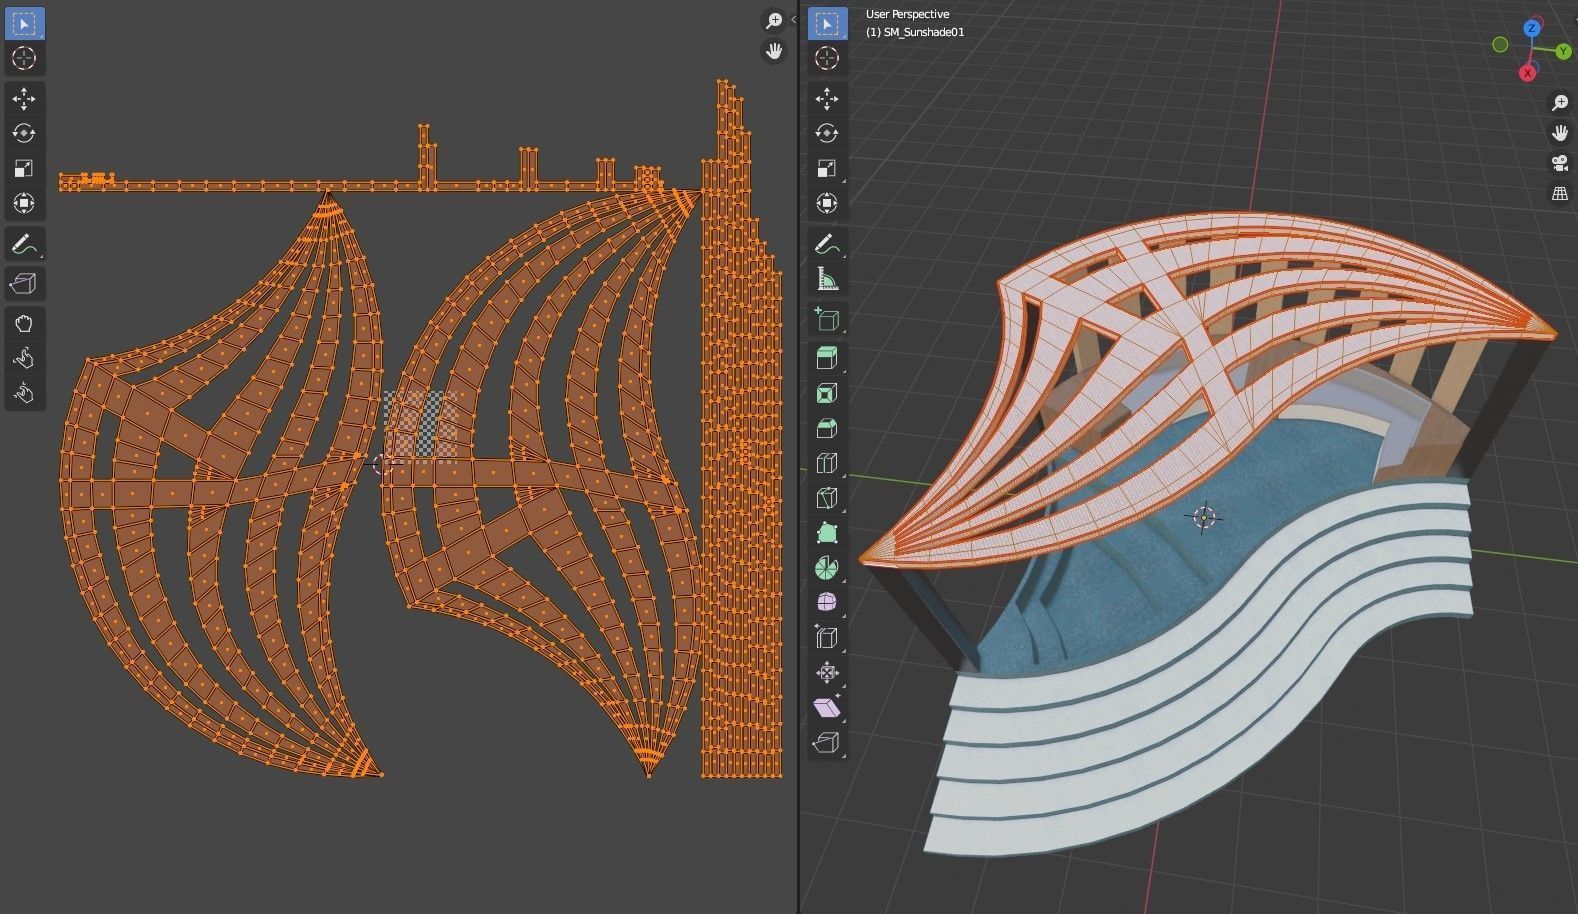Select the Rip Region tool in UV editor

coord(24,284)
